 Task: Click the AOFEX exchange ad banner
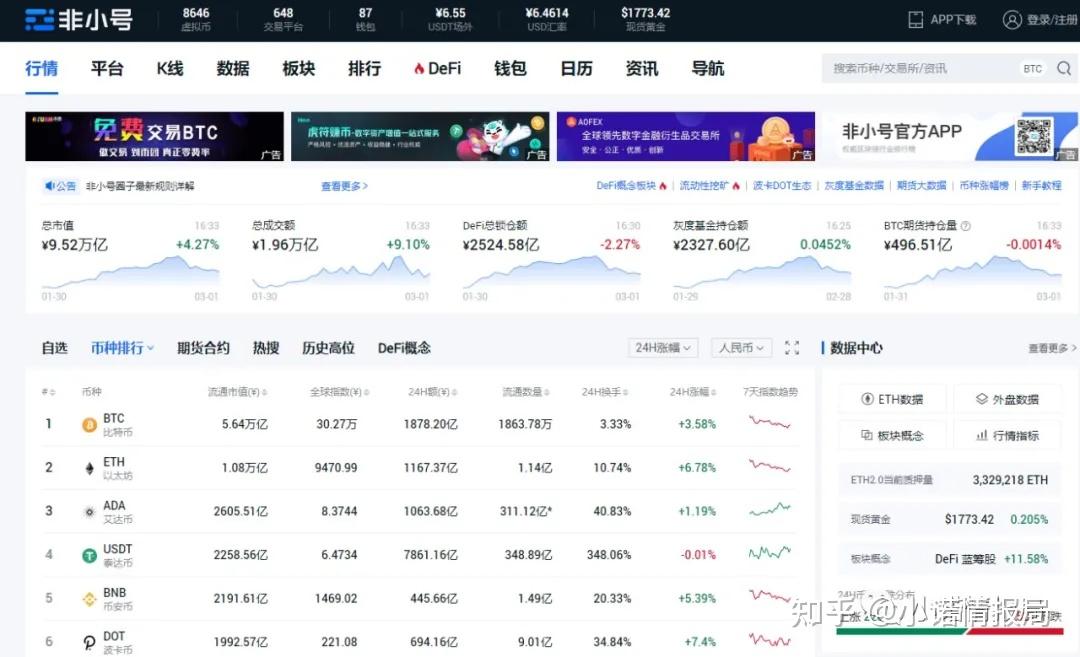tap(685, 136)
